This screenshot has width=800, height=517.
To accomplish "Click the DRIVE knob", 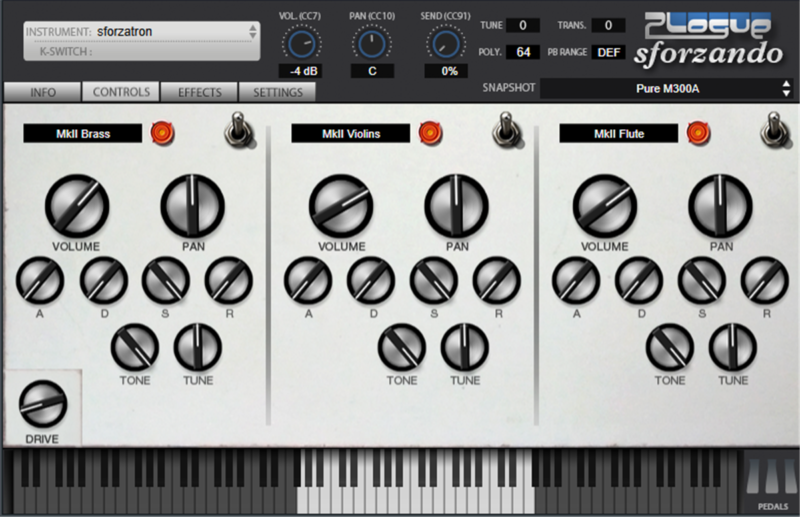I will 42,404.
